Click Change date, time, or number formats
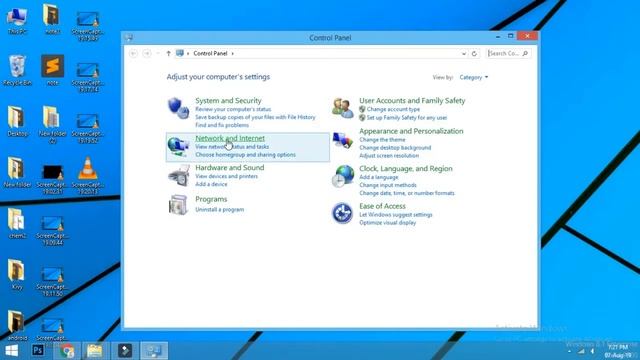 click(407, 193)
